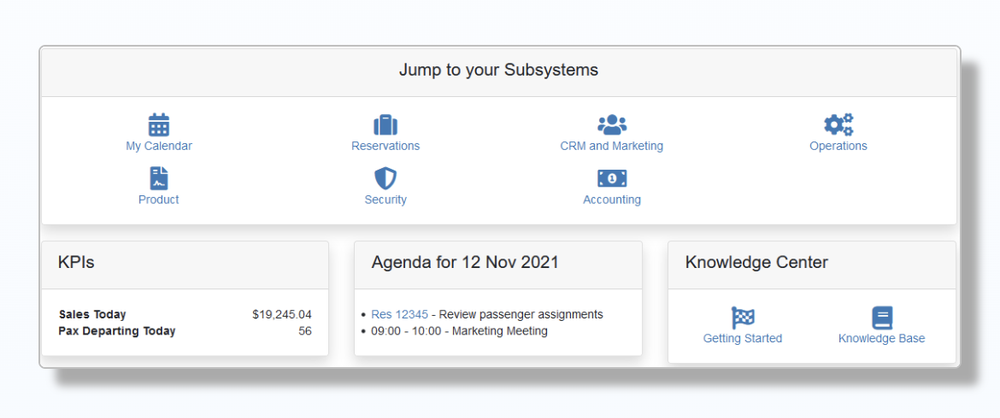Screen dimensions: 1000x418
Task: Click the My Calendar icon
Action: 159,125
